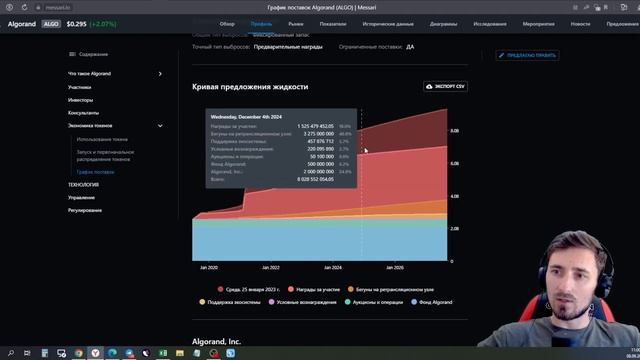This screenshot has height=360, width=640.
Task: Open Запуск и первоначальное распределение токенов
Action: pyautogui.click(x=105, y=156)
